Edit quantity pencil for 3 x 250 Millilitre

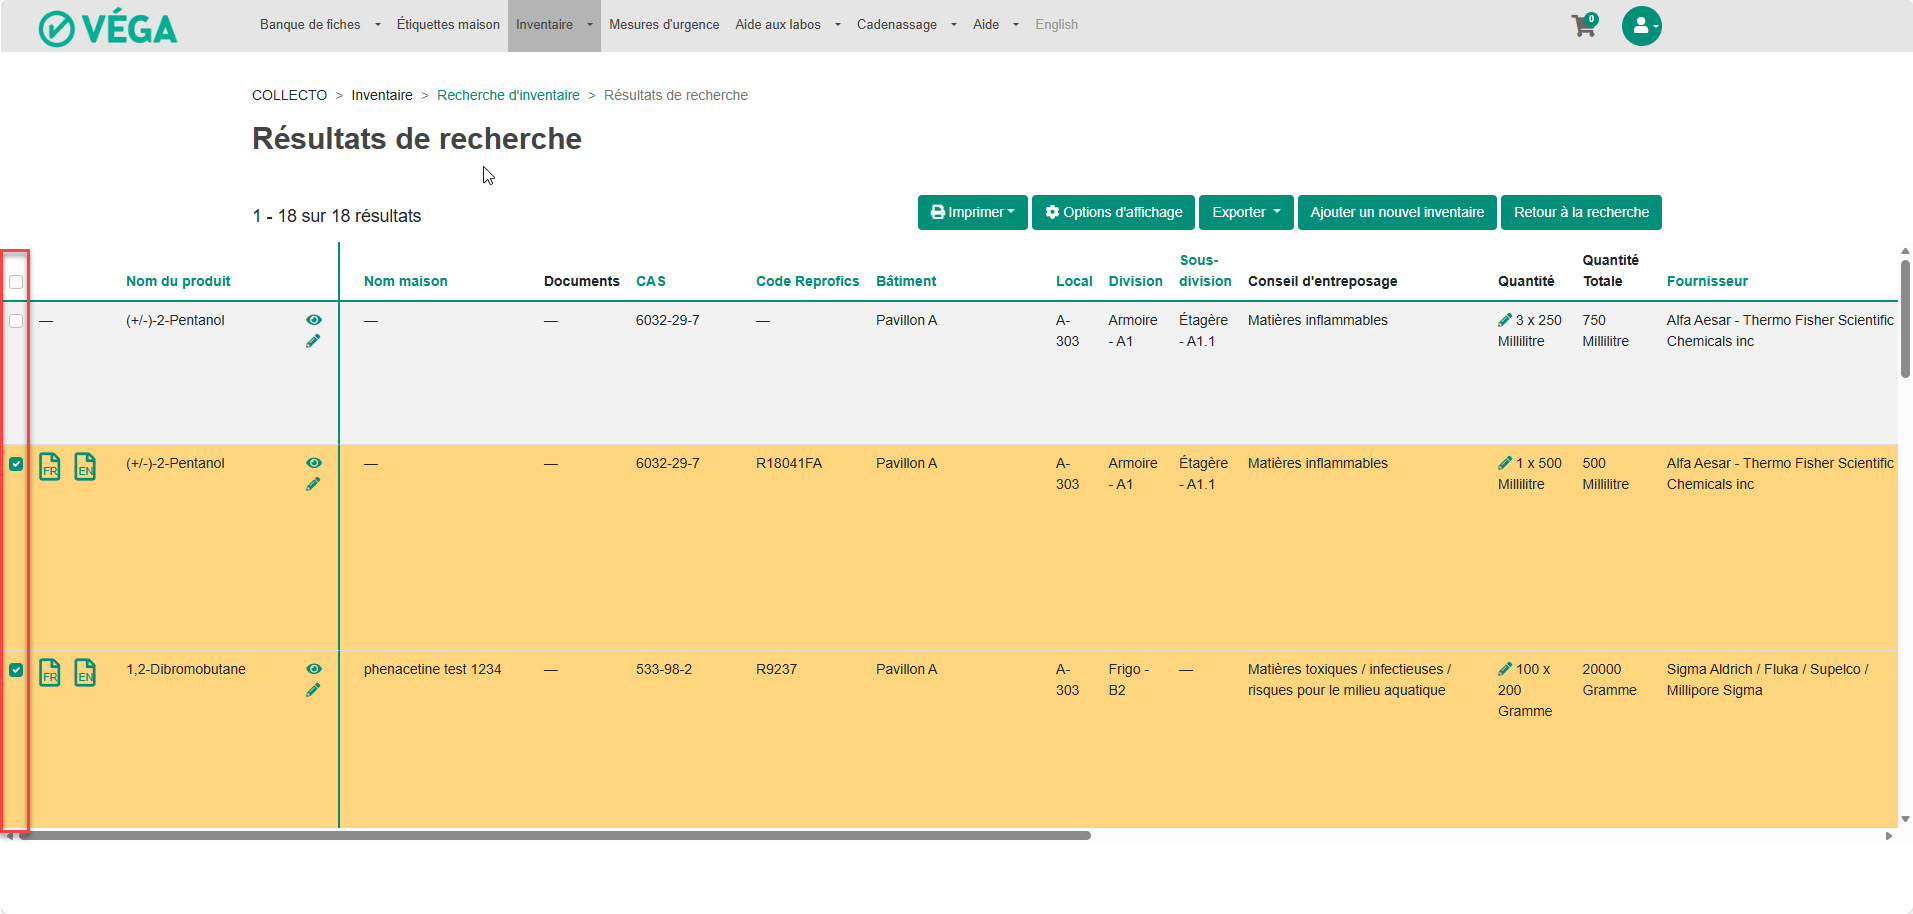pos(1505,320)
